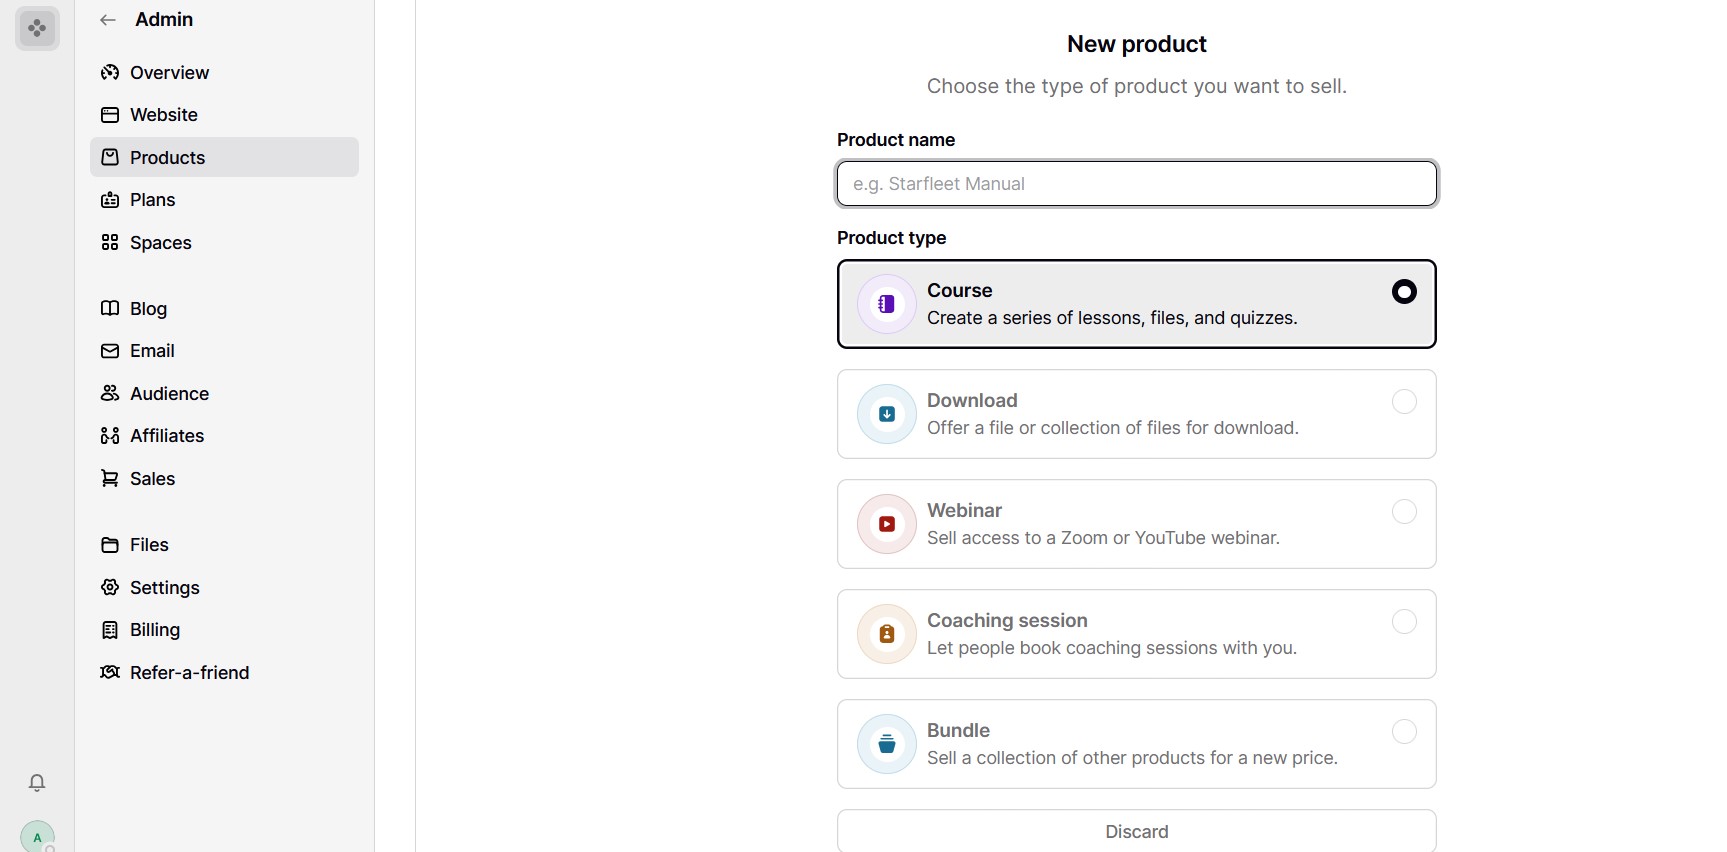Click the back arrow next to Admin
The height and width of the screenshot is (852, 1727).
[108, 20]
